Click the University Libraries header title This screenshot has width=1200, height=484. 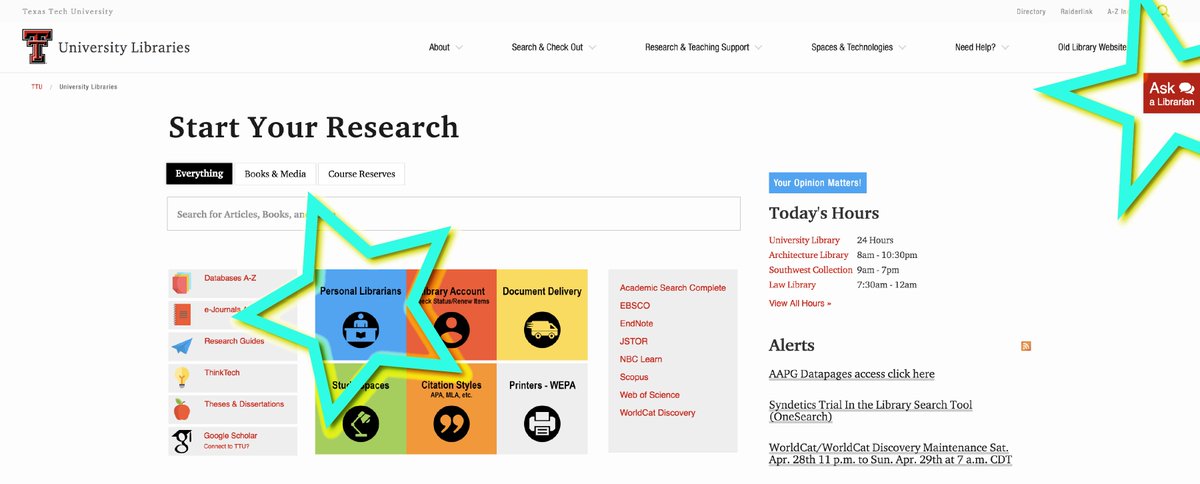click(124, 47)
